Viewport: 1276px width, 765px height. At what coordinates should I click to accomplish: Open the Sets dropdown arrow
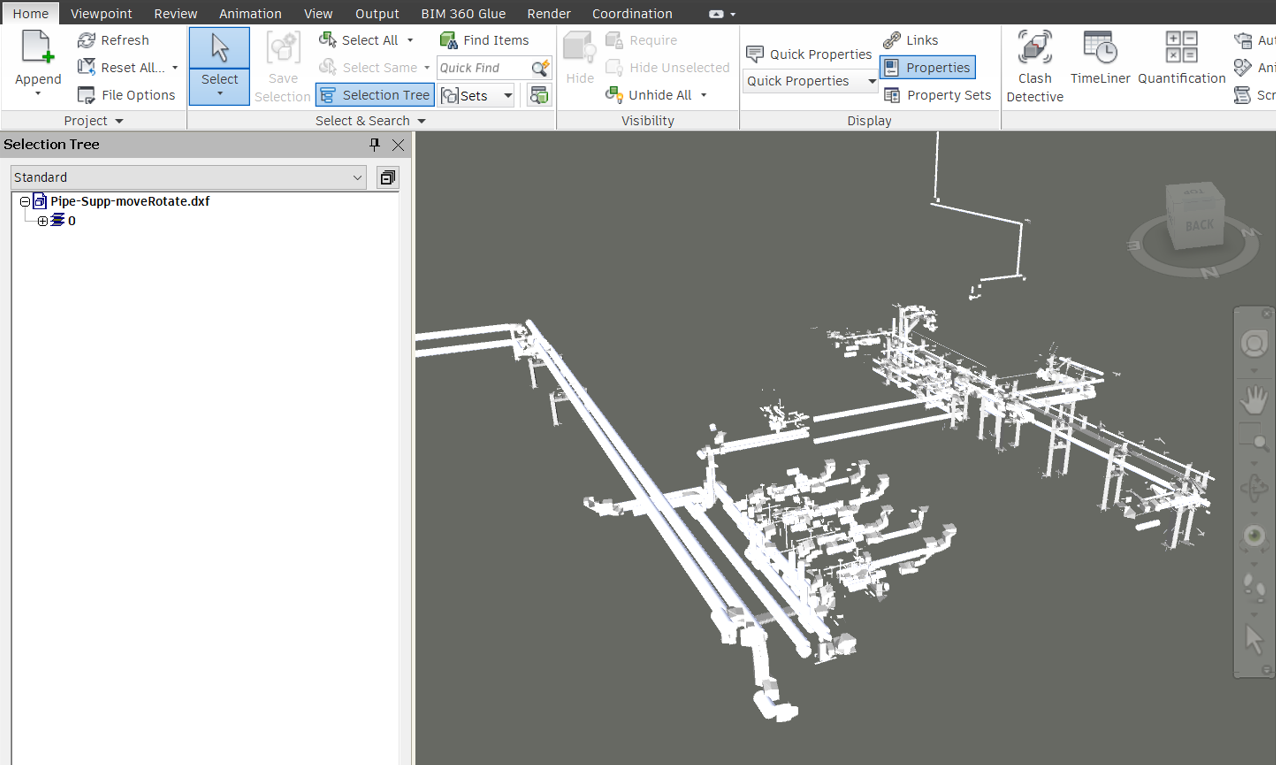click(508, 94)
